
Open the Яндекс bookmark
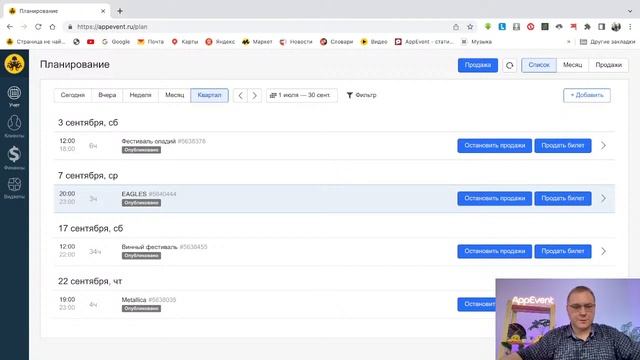pyautogui.click(x=220, y=42)
